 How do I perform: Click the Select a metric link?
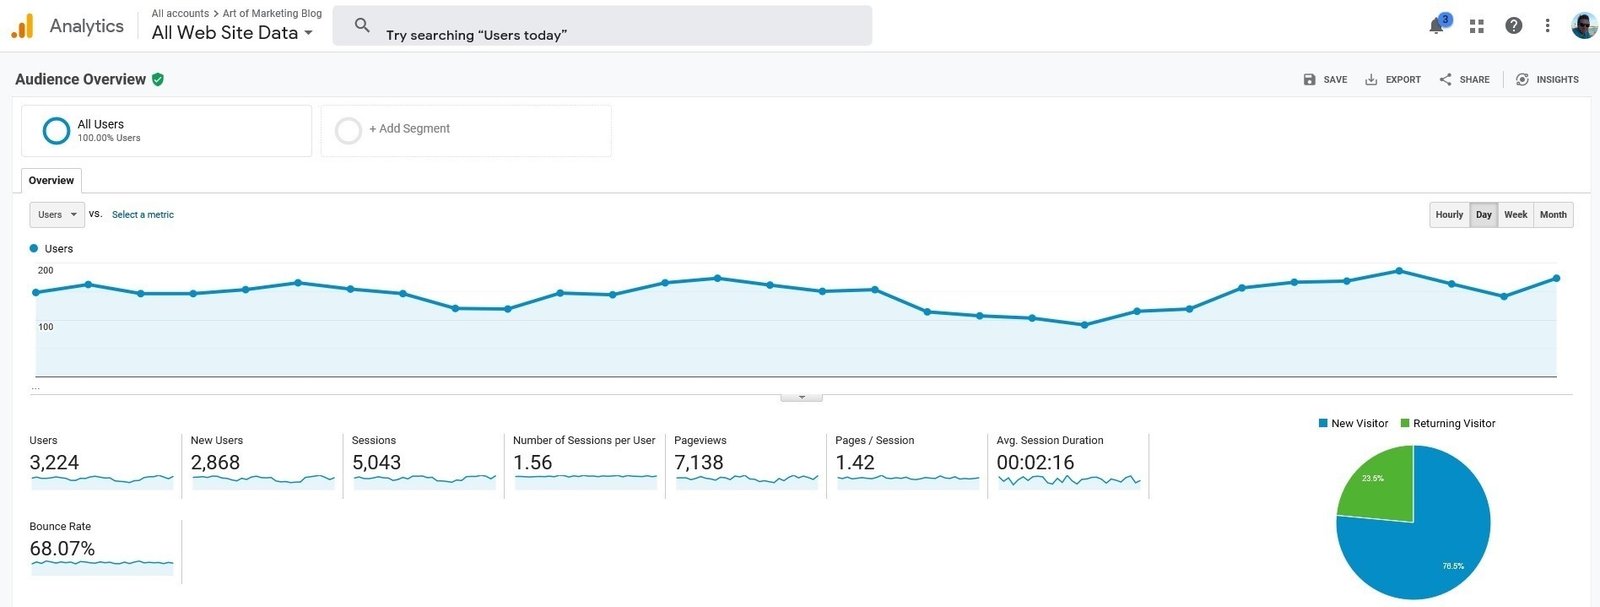(143, 215)
